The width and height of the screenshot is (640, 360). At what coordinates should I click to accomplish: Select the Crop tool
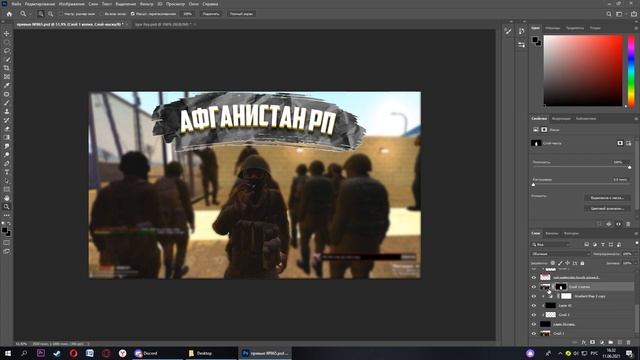pyautogui.click(x=7, y=68)
